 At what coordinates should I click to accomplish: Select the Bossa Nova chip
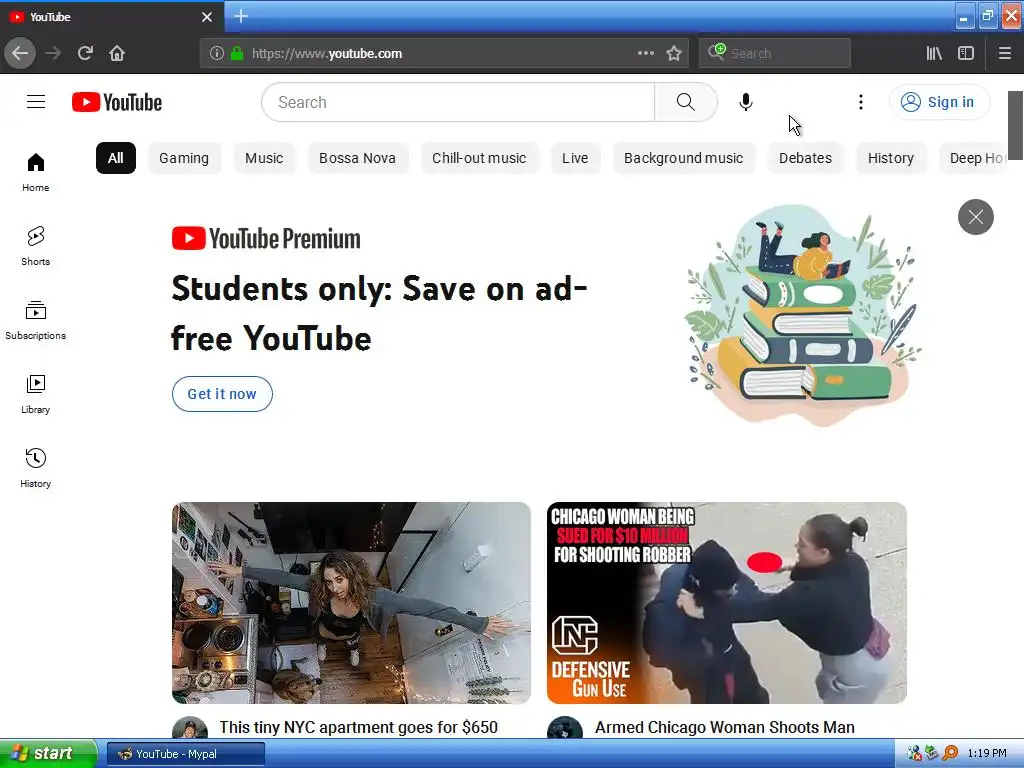[357, 158]
